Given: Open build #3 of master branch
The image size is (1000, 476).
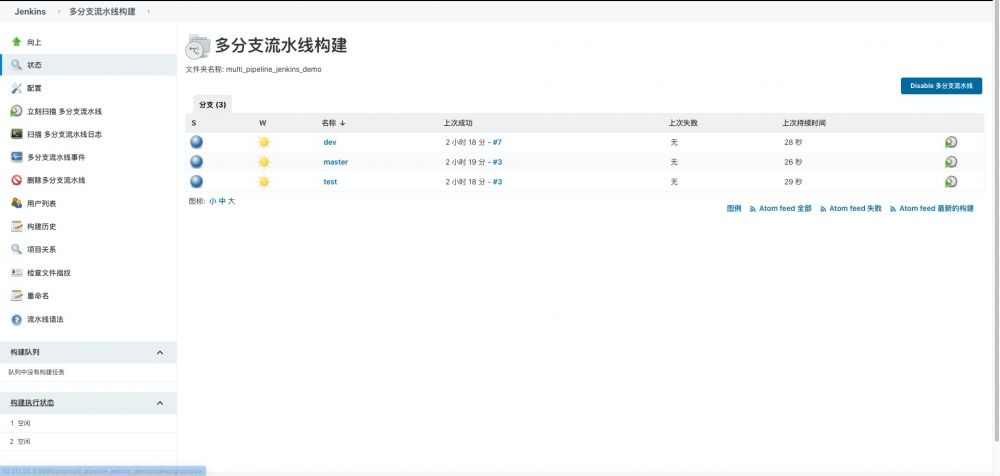Looking at the screenshot, I should tap(497, 162).
